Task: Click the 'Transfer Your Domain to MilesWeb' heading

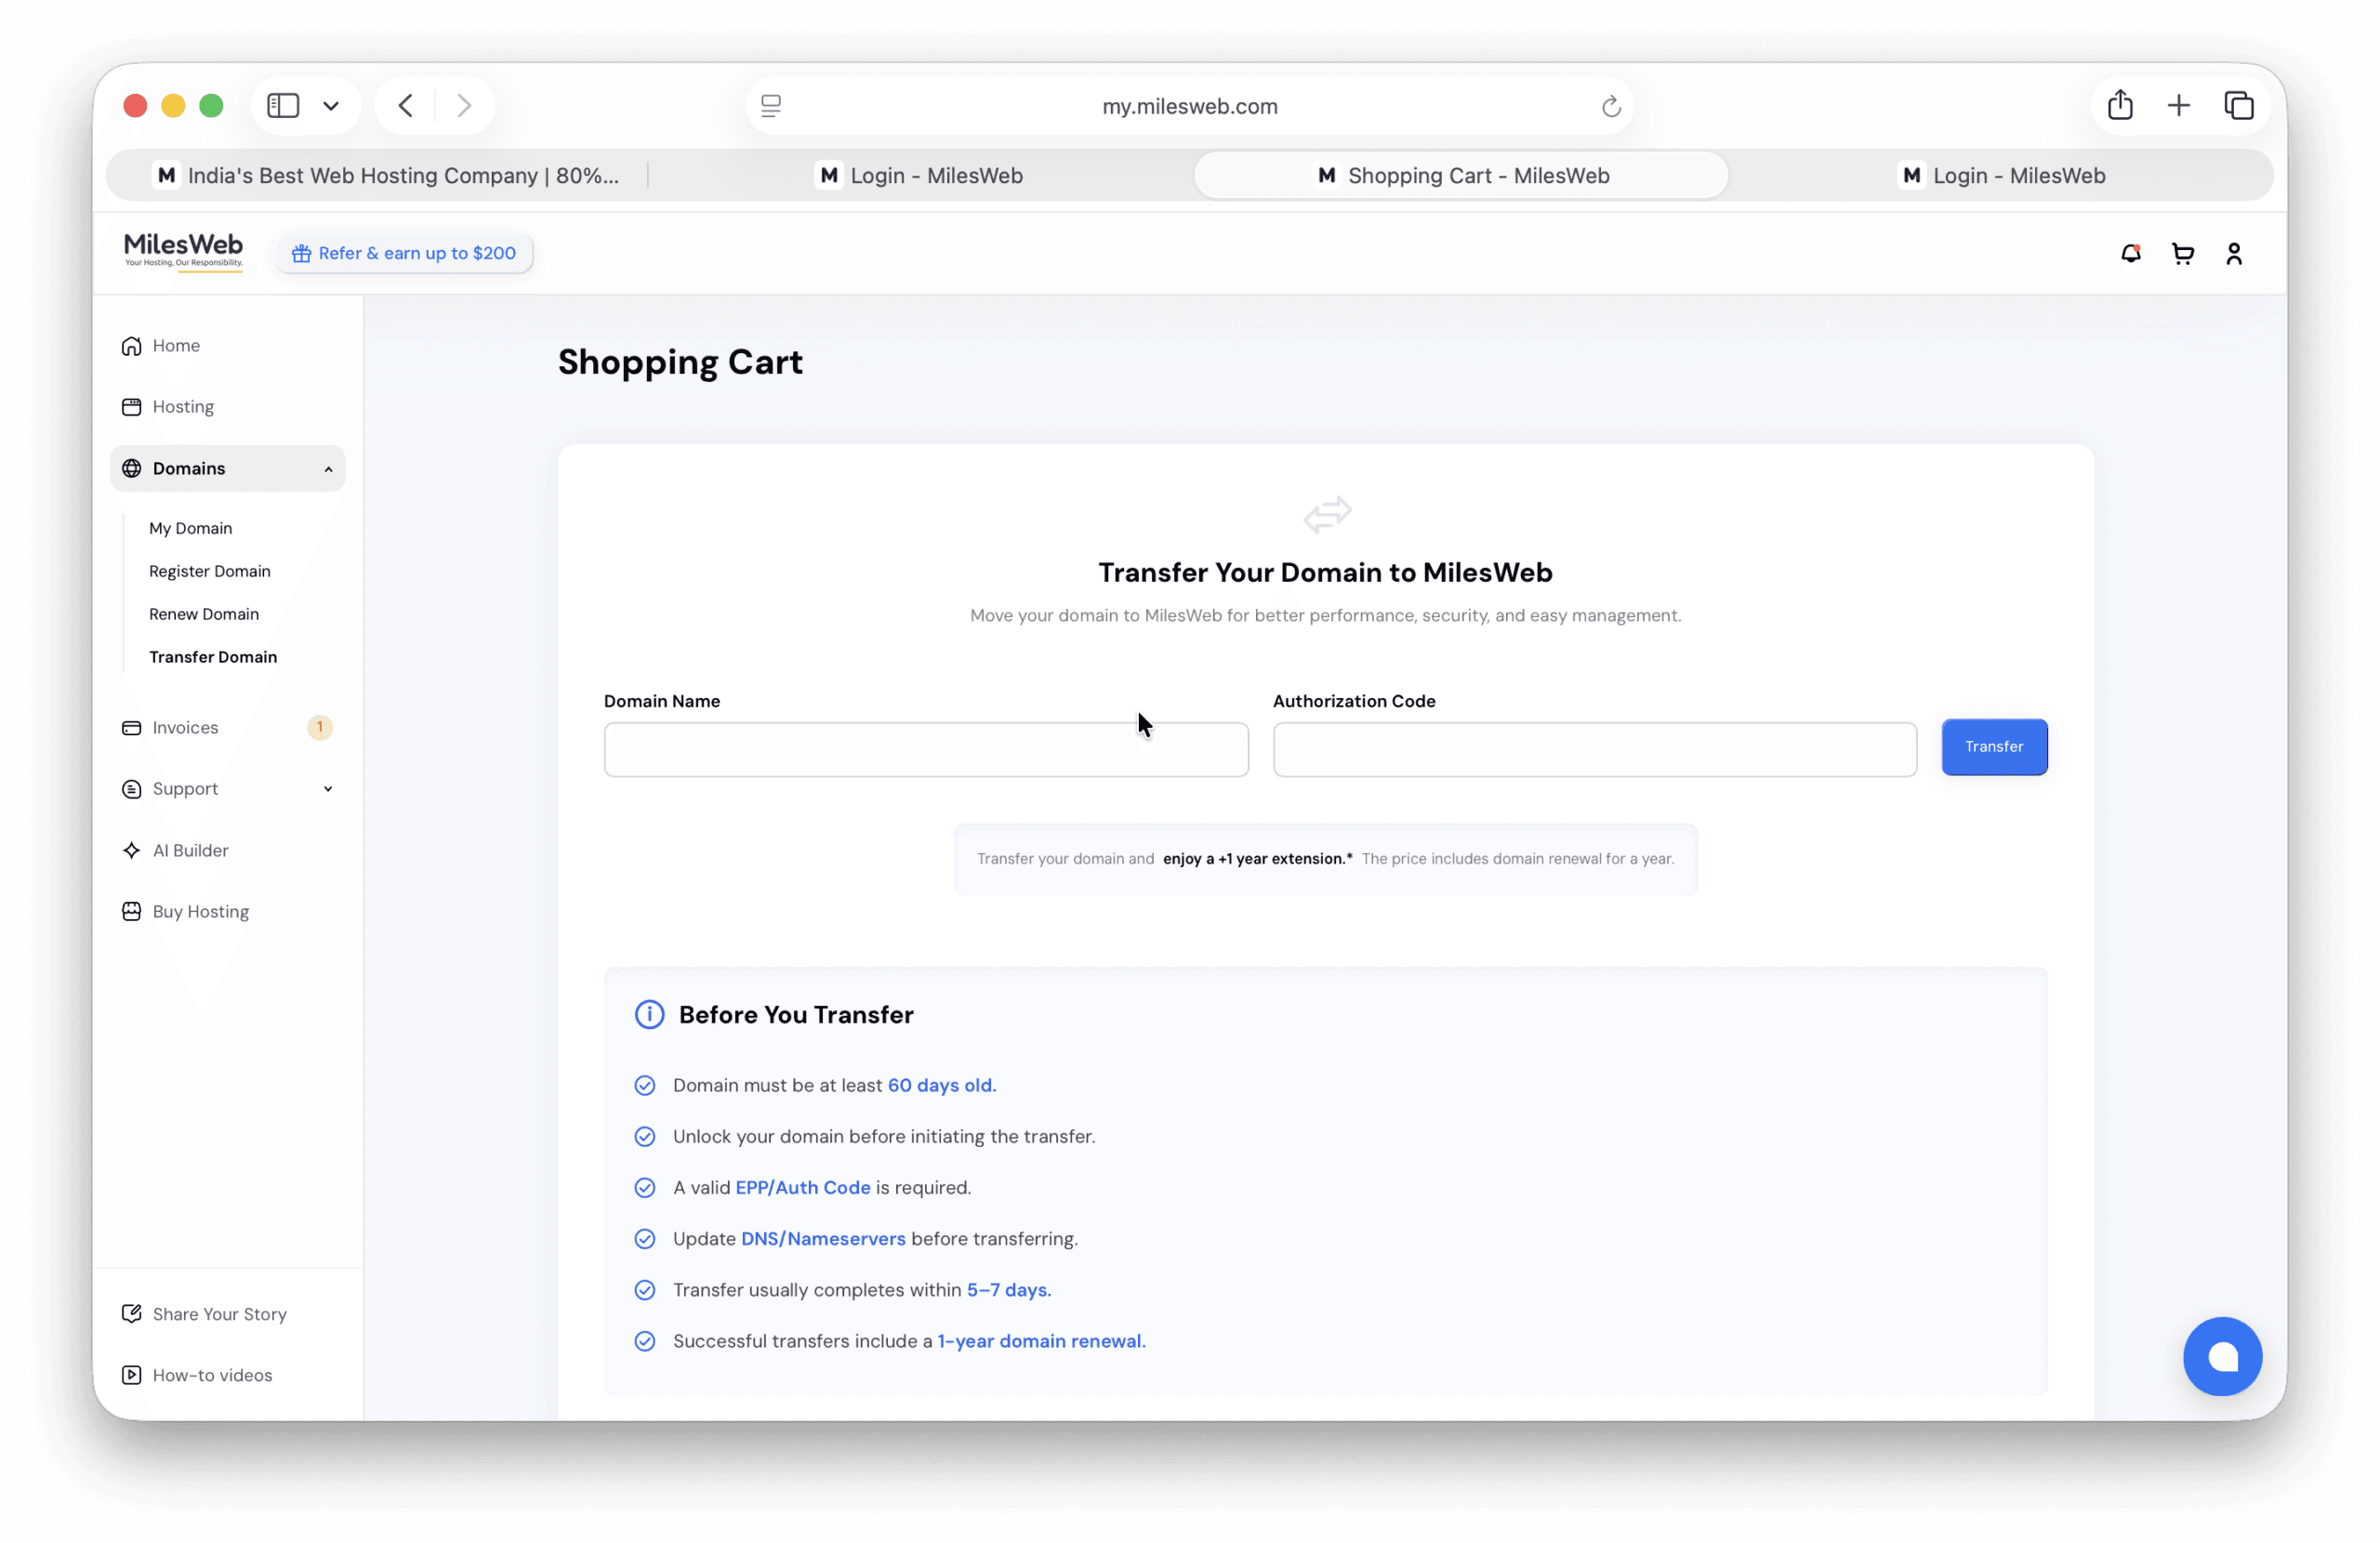Action: [1325, 573]
